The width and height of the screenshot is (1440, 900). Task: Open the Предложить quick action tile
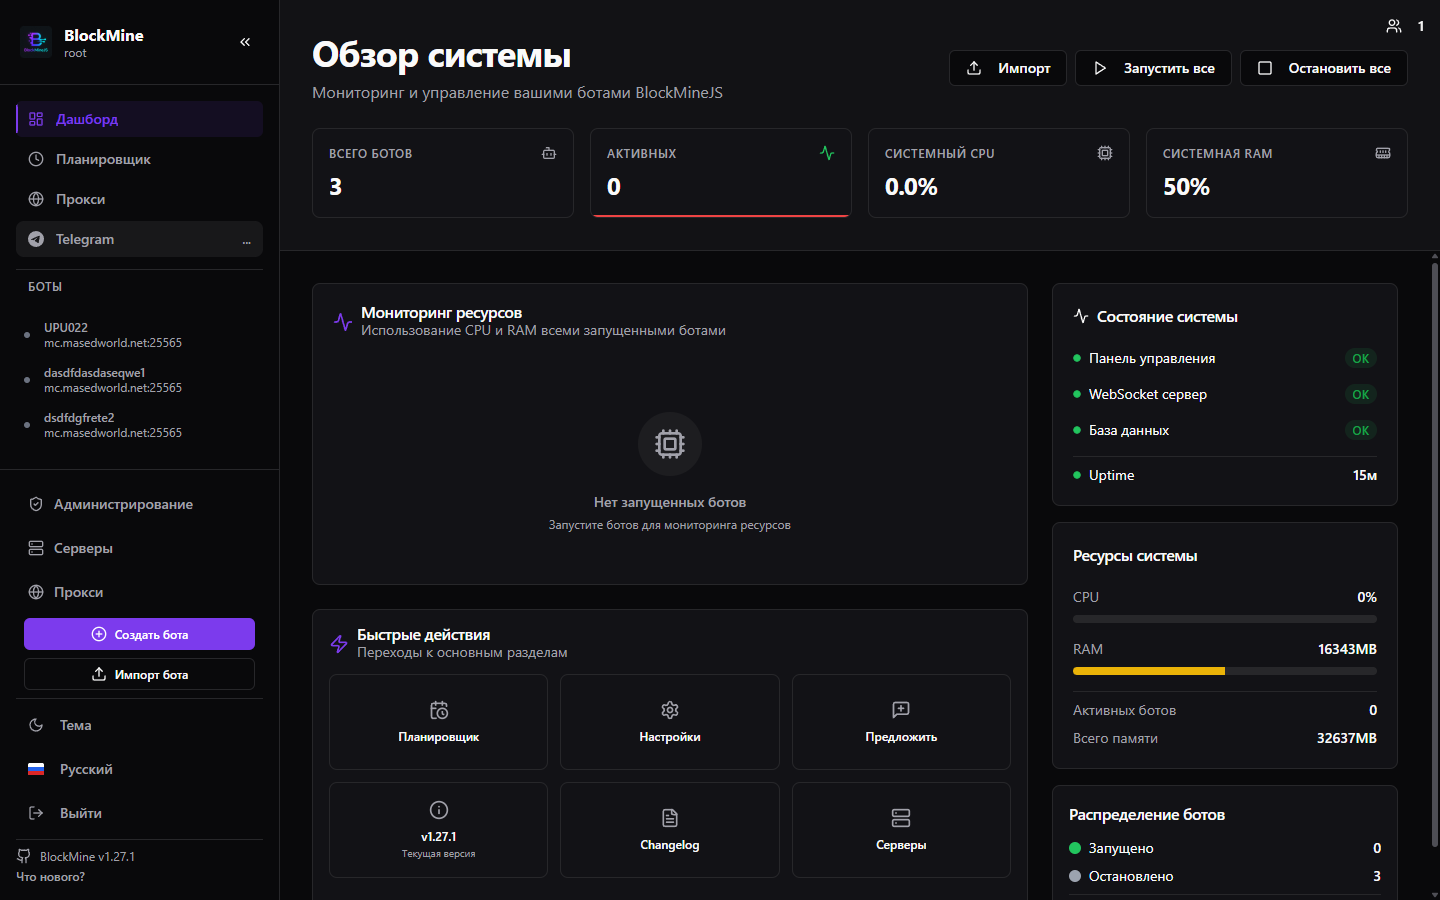coord(901,722)
